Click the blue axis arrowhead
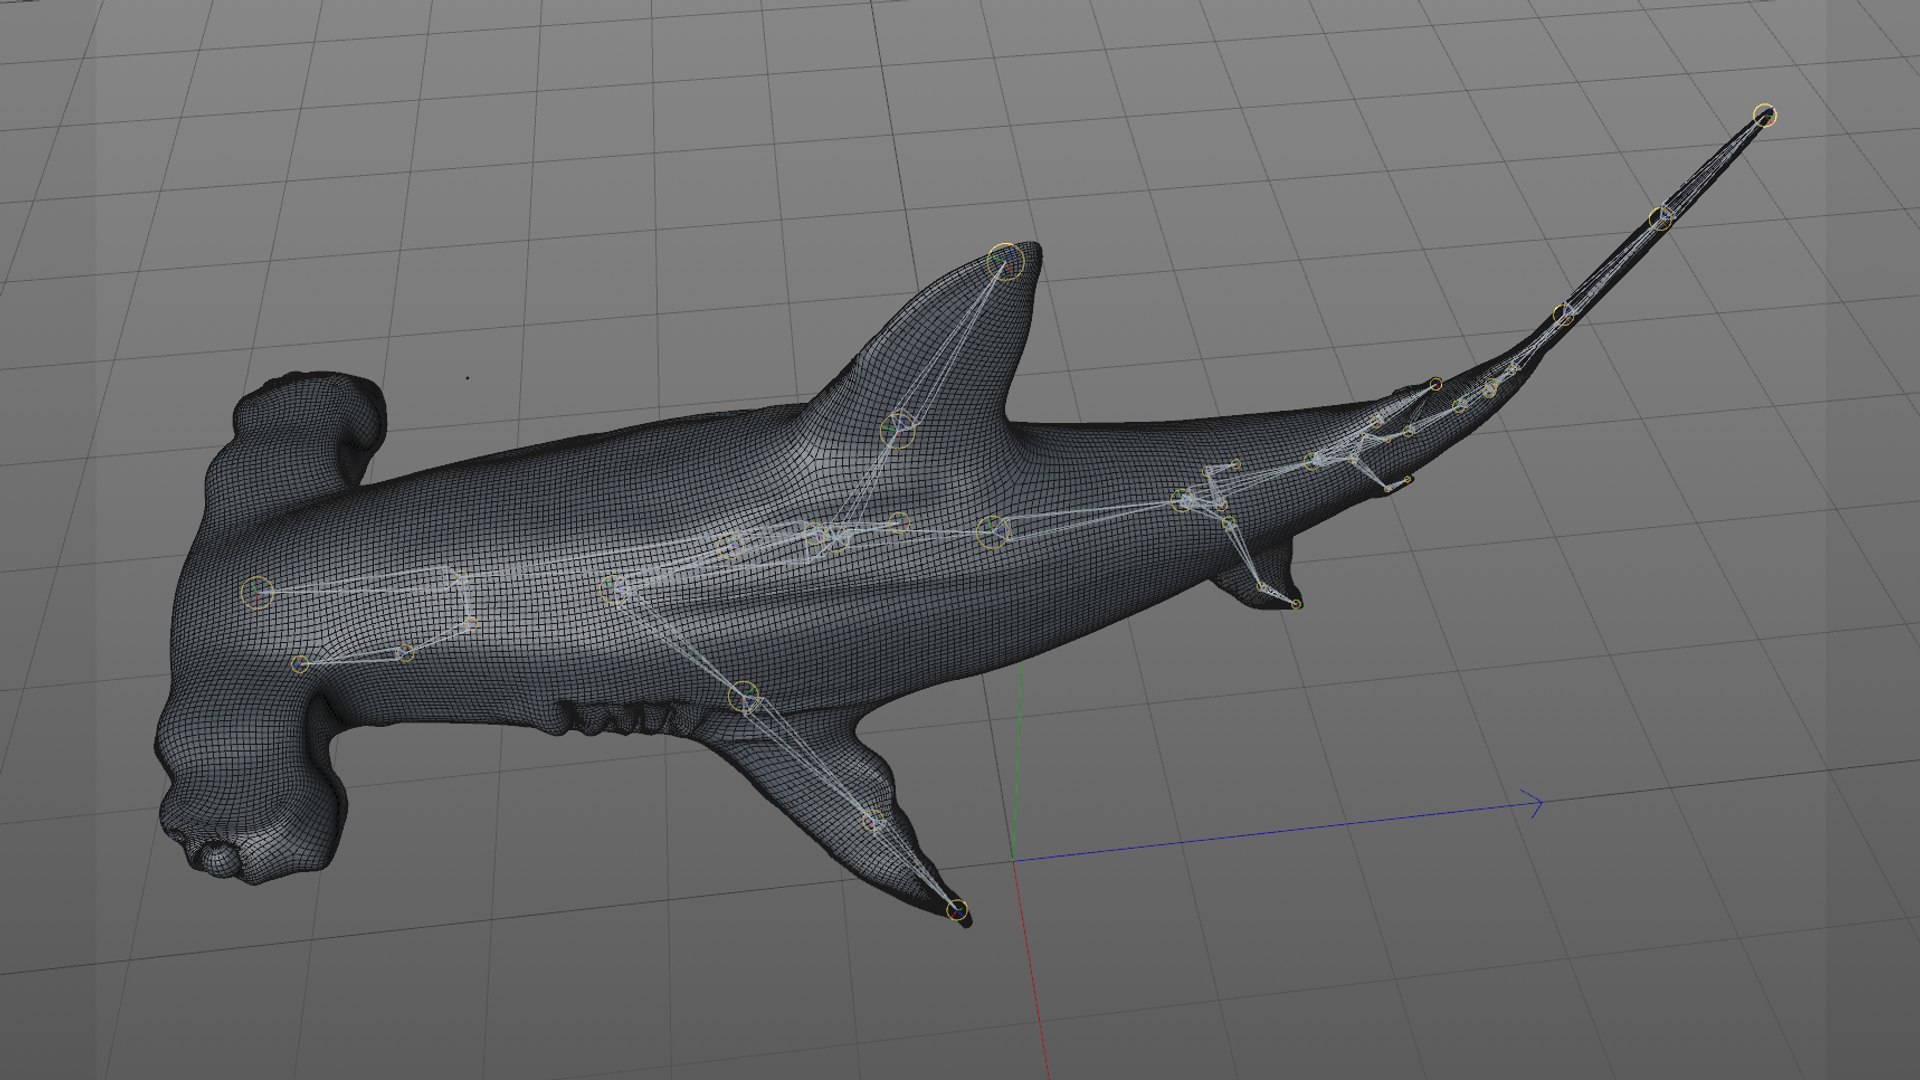The image size is (1920, 1080). point(1533,802)
